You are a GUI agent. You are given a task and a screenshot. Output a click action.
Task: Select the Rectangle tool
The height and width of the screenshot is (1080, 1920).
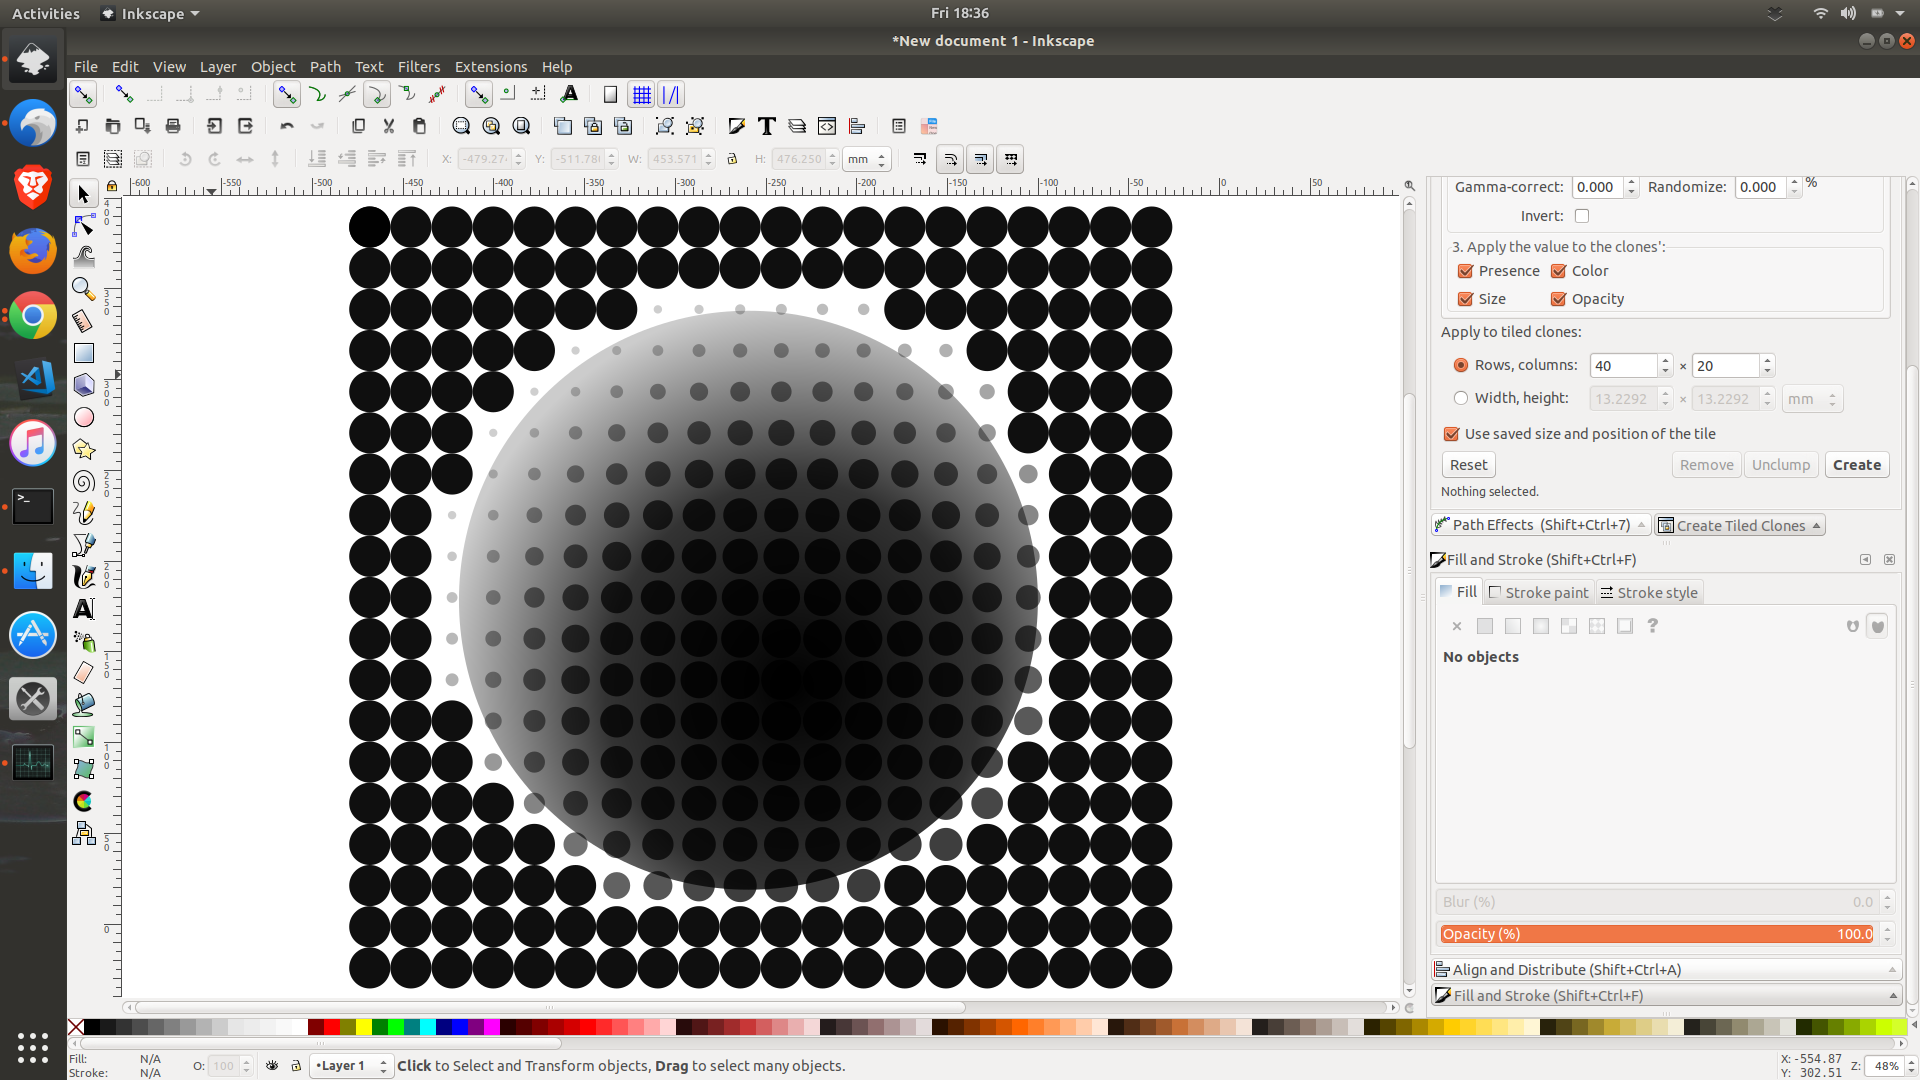[x=84, y=353]
